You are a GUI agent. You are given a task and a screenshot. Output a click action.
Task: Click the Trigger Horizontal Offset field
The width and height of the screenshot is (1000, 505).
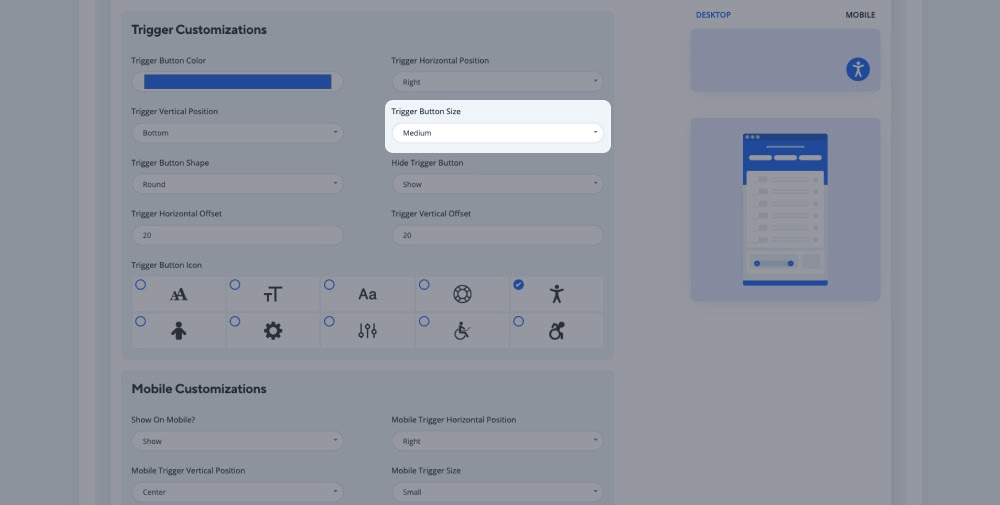pos(237,235)
